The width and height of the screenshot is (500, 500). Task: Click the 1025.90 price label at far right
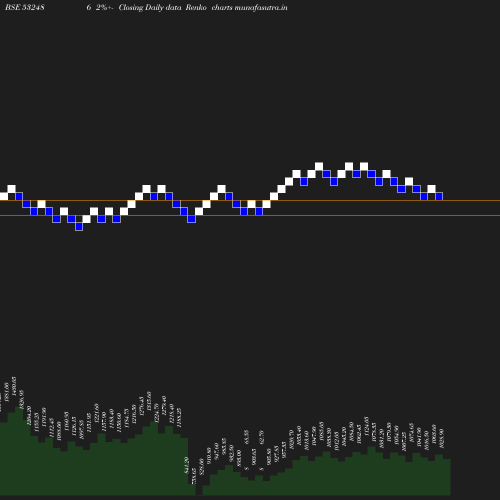click(442, 439)
